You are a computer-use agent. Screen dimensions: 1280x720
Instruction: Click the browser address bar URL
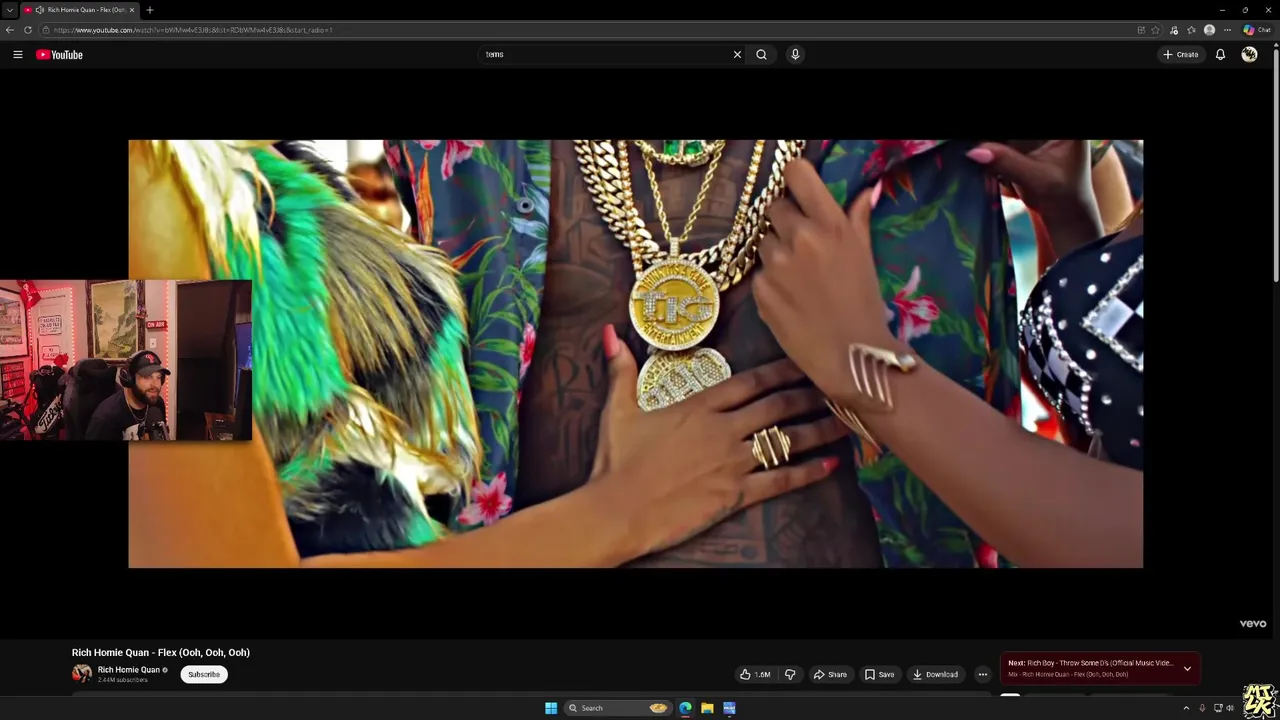pos(193,30)
